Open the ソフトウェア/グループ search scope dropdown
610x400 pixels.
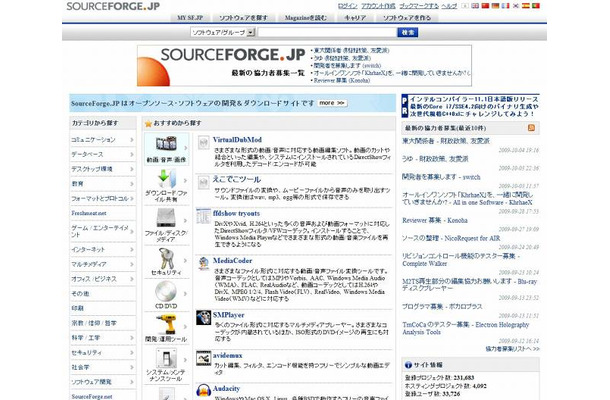click(x=223, y=32)
